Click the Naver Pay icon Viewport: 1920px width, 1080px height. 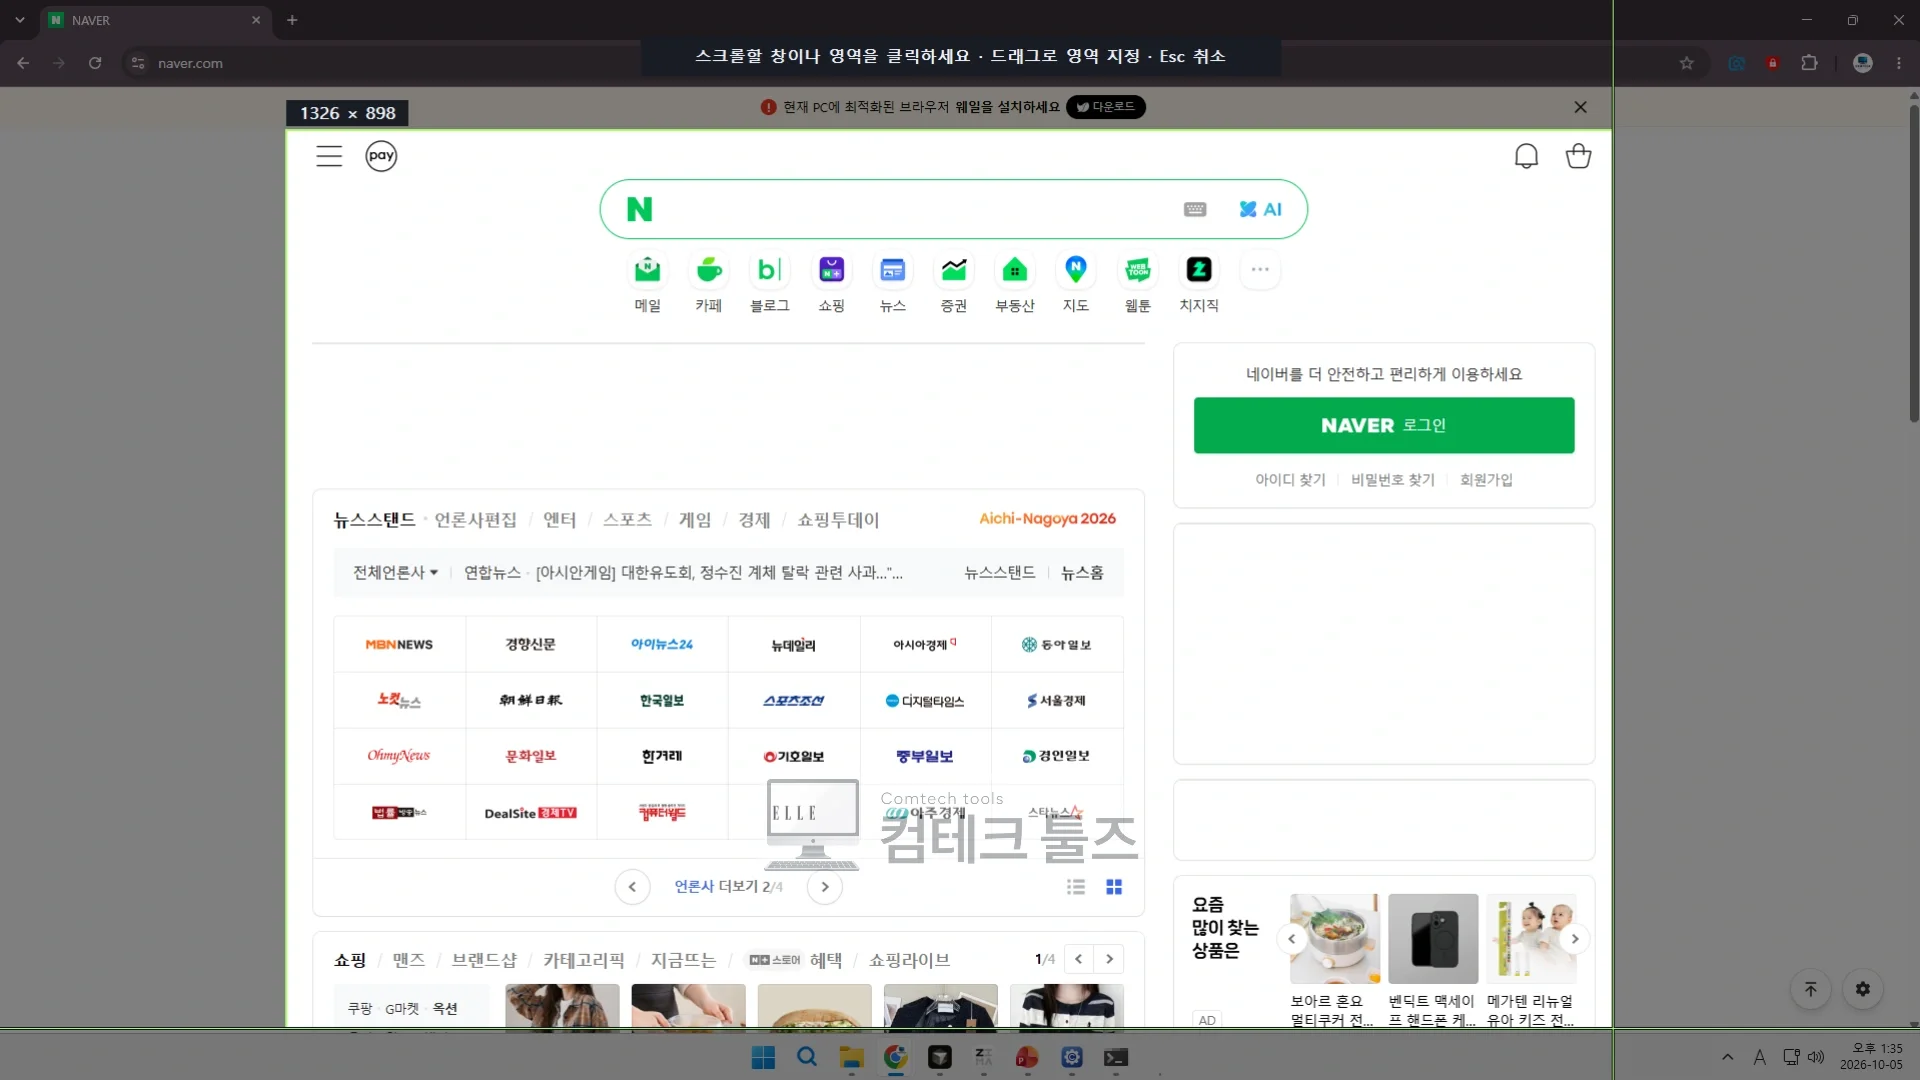381,156
